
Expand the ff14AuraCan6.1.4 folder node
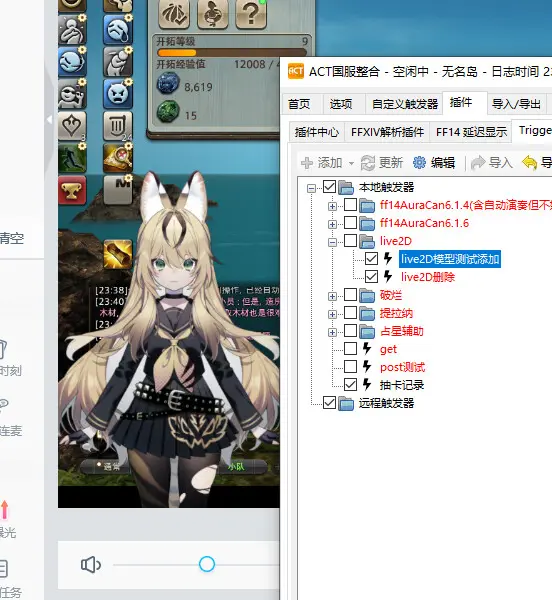tap(332, 206)
